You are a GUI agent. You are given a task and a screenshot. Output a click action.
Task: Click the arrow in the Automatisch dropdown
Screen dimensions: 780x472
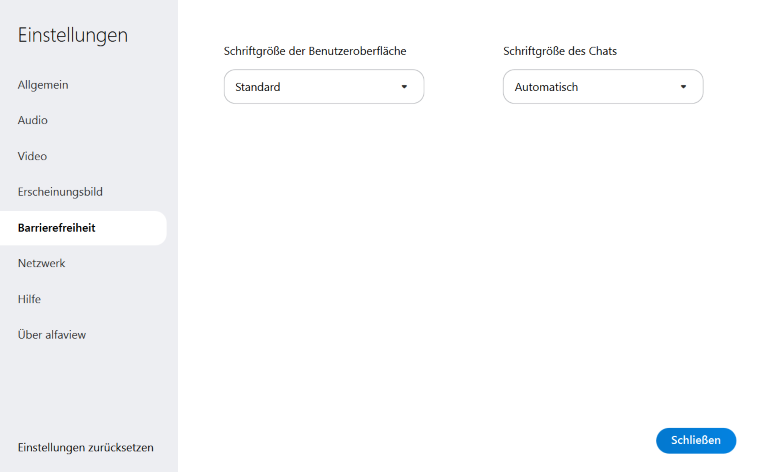(683, 87)
